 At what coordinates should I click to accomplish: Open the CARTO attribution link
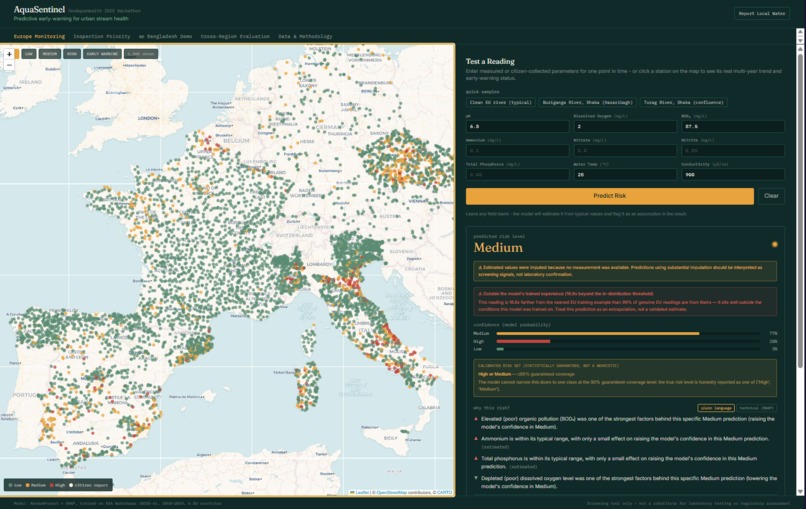tap(445, 493)
